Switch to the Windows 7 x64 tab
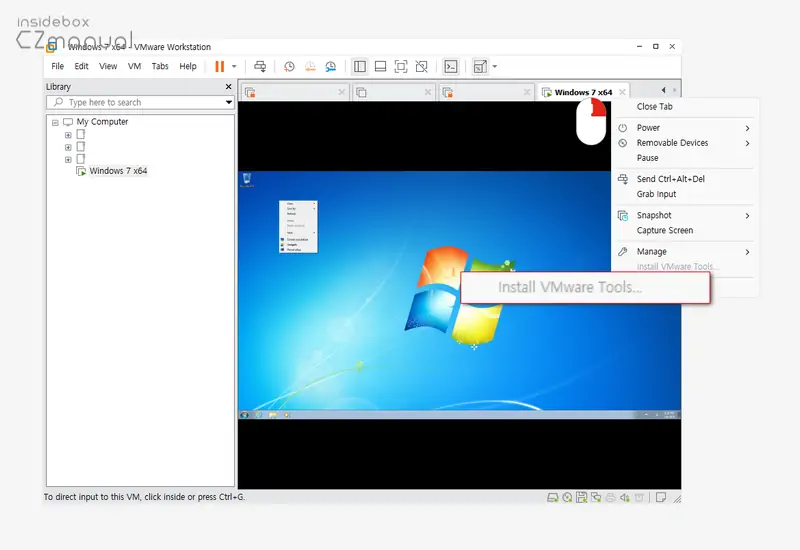This screenshot has height=550, width=800. [x=583, y=92]
